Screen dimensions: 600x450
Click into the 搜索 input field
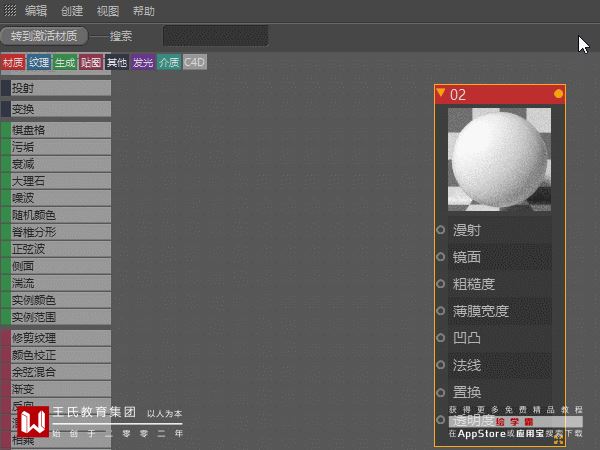click(215, 36)
